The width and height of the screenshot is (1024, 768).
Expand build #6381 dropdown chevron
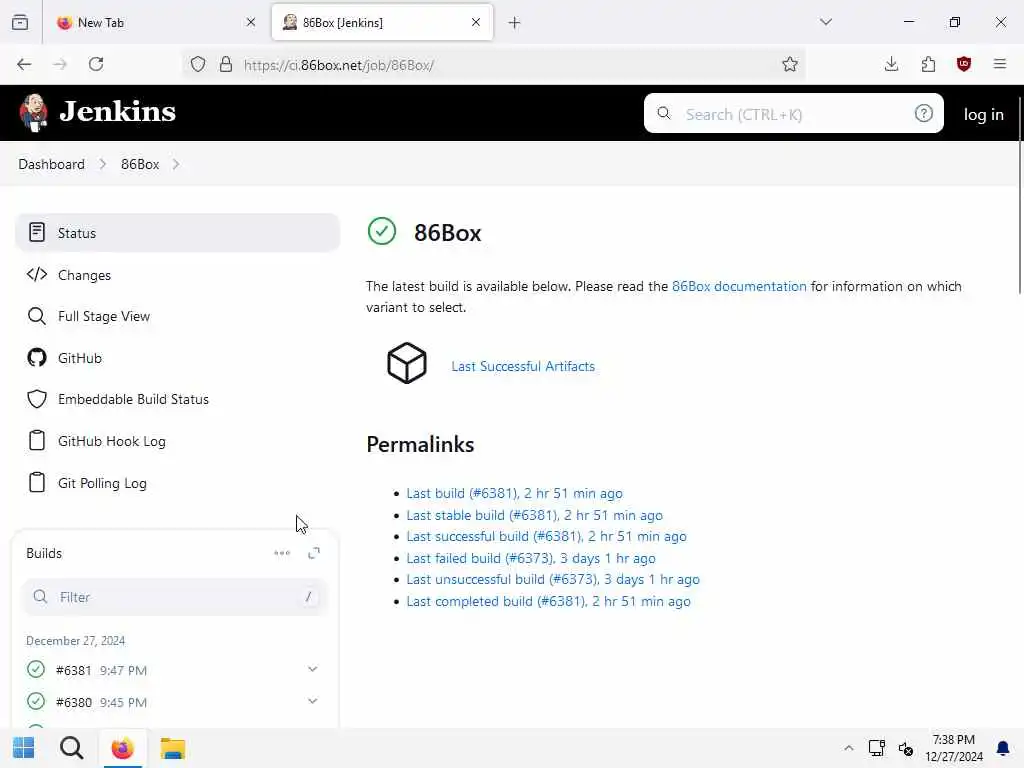(313, 669)
